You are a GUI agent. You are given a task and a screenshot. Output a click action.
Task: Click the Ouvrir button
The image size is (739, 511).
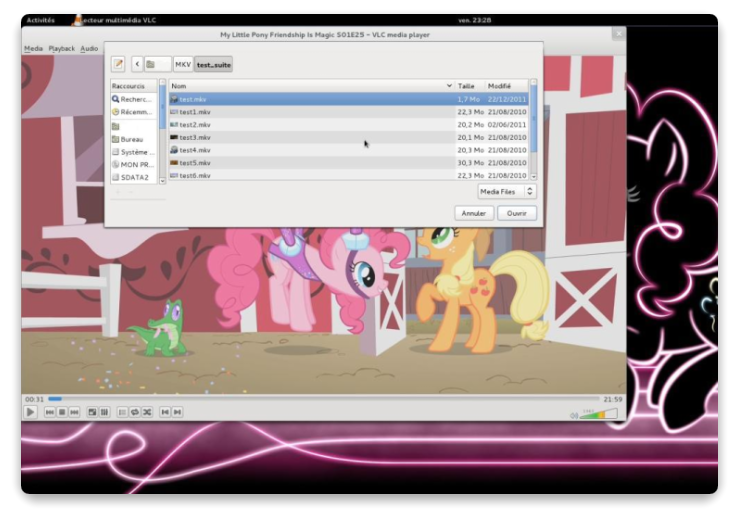517,214
